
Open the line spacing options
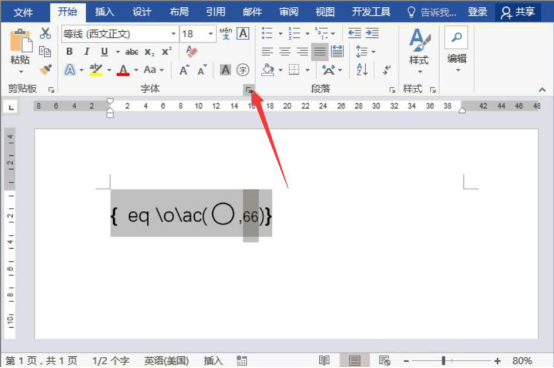point(365,52)
